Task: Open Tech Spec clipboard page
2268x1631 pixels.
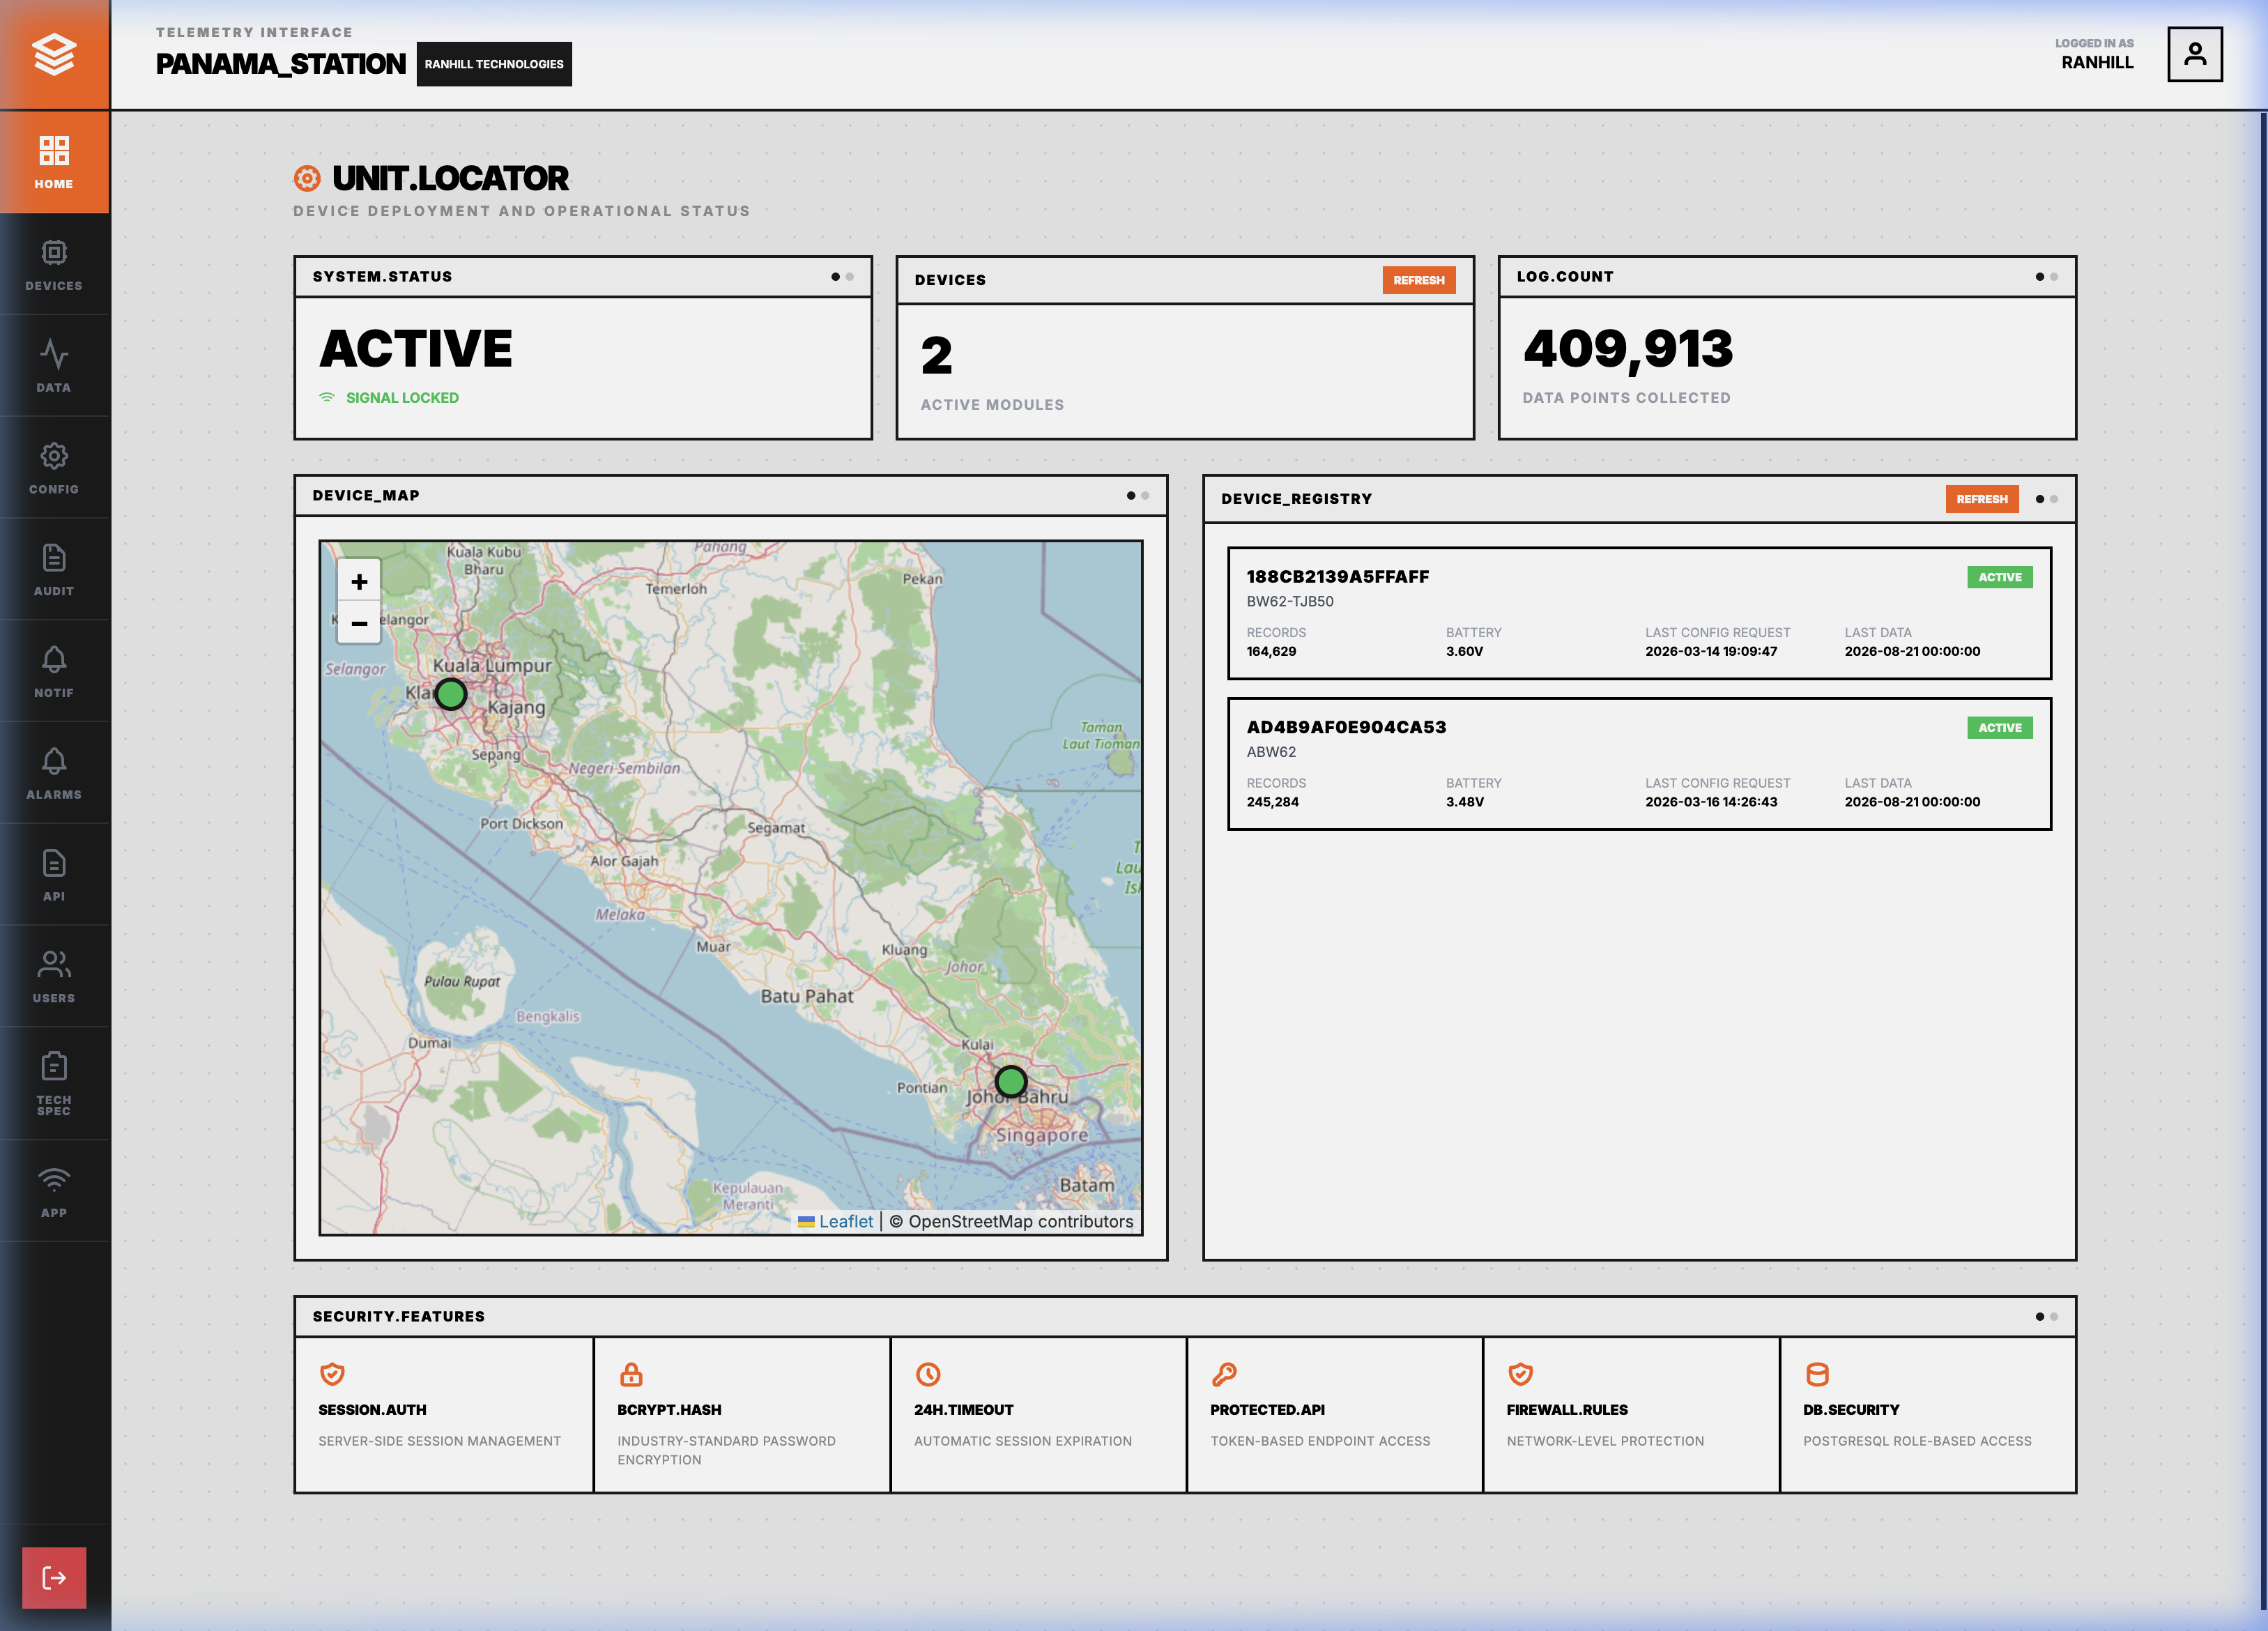Action: pos(54,1084)
